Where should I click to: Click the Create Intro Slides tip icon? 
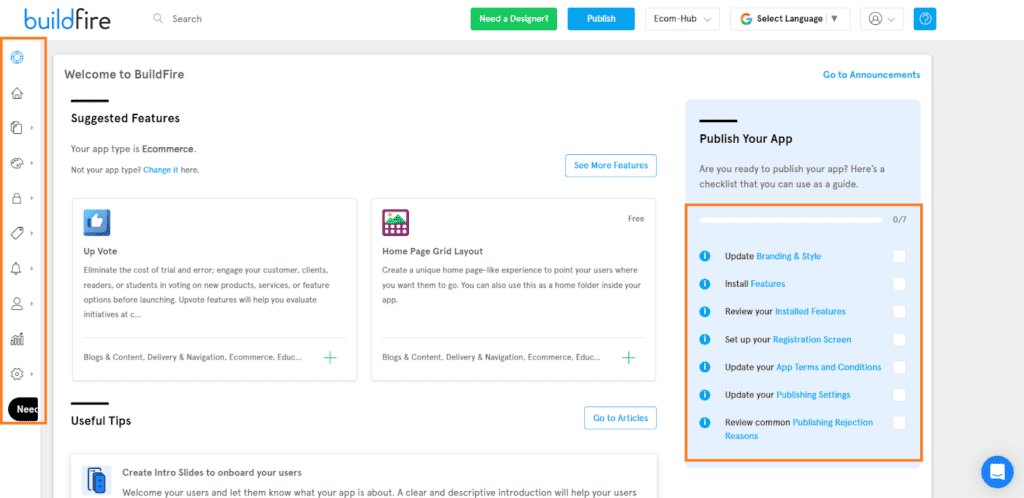96,480
